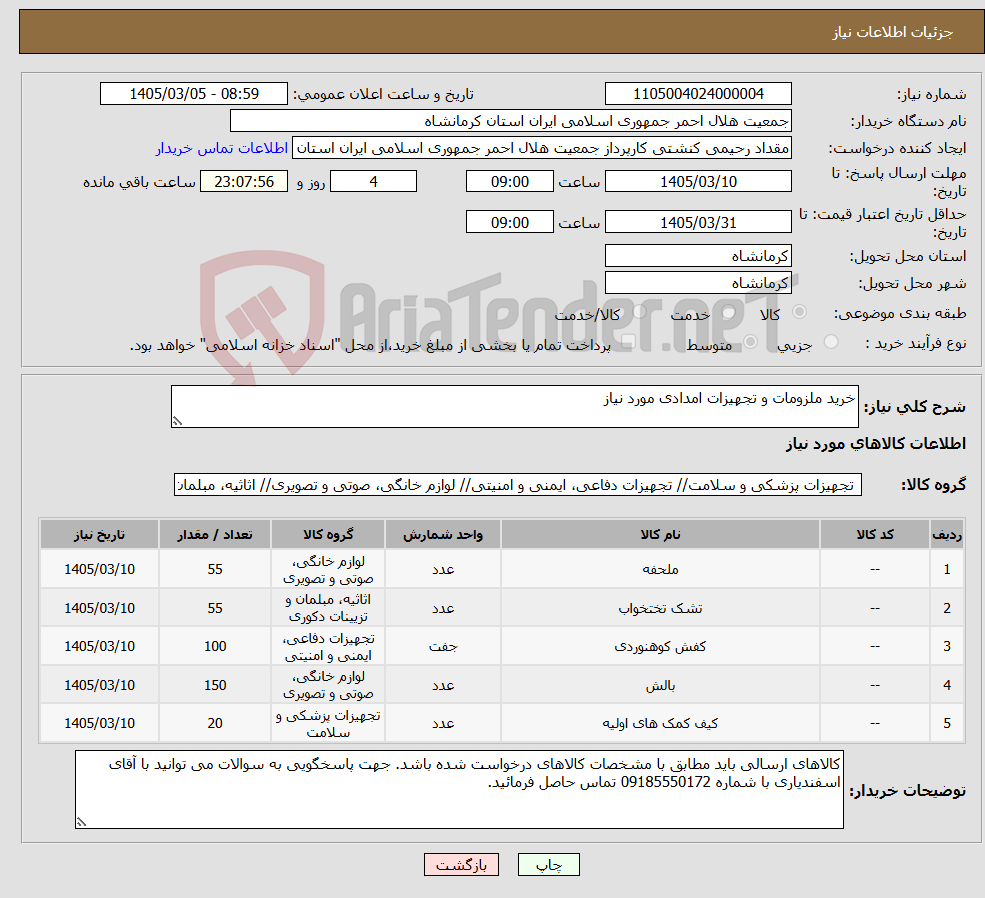Click the ردیف column header
Image resolution: width=985 pixels, height=898 pixels.
tap(947, 534)
